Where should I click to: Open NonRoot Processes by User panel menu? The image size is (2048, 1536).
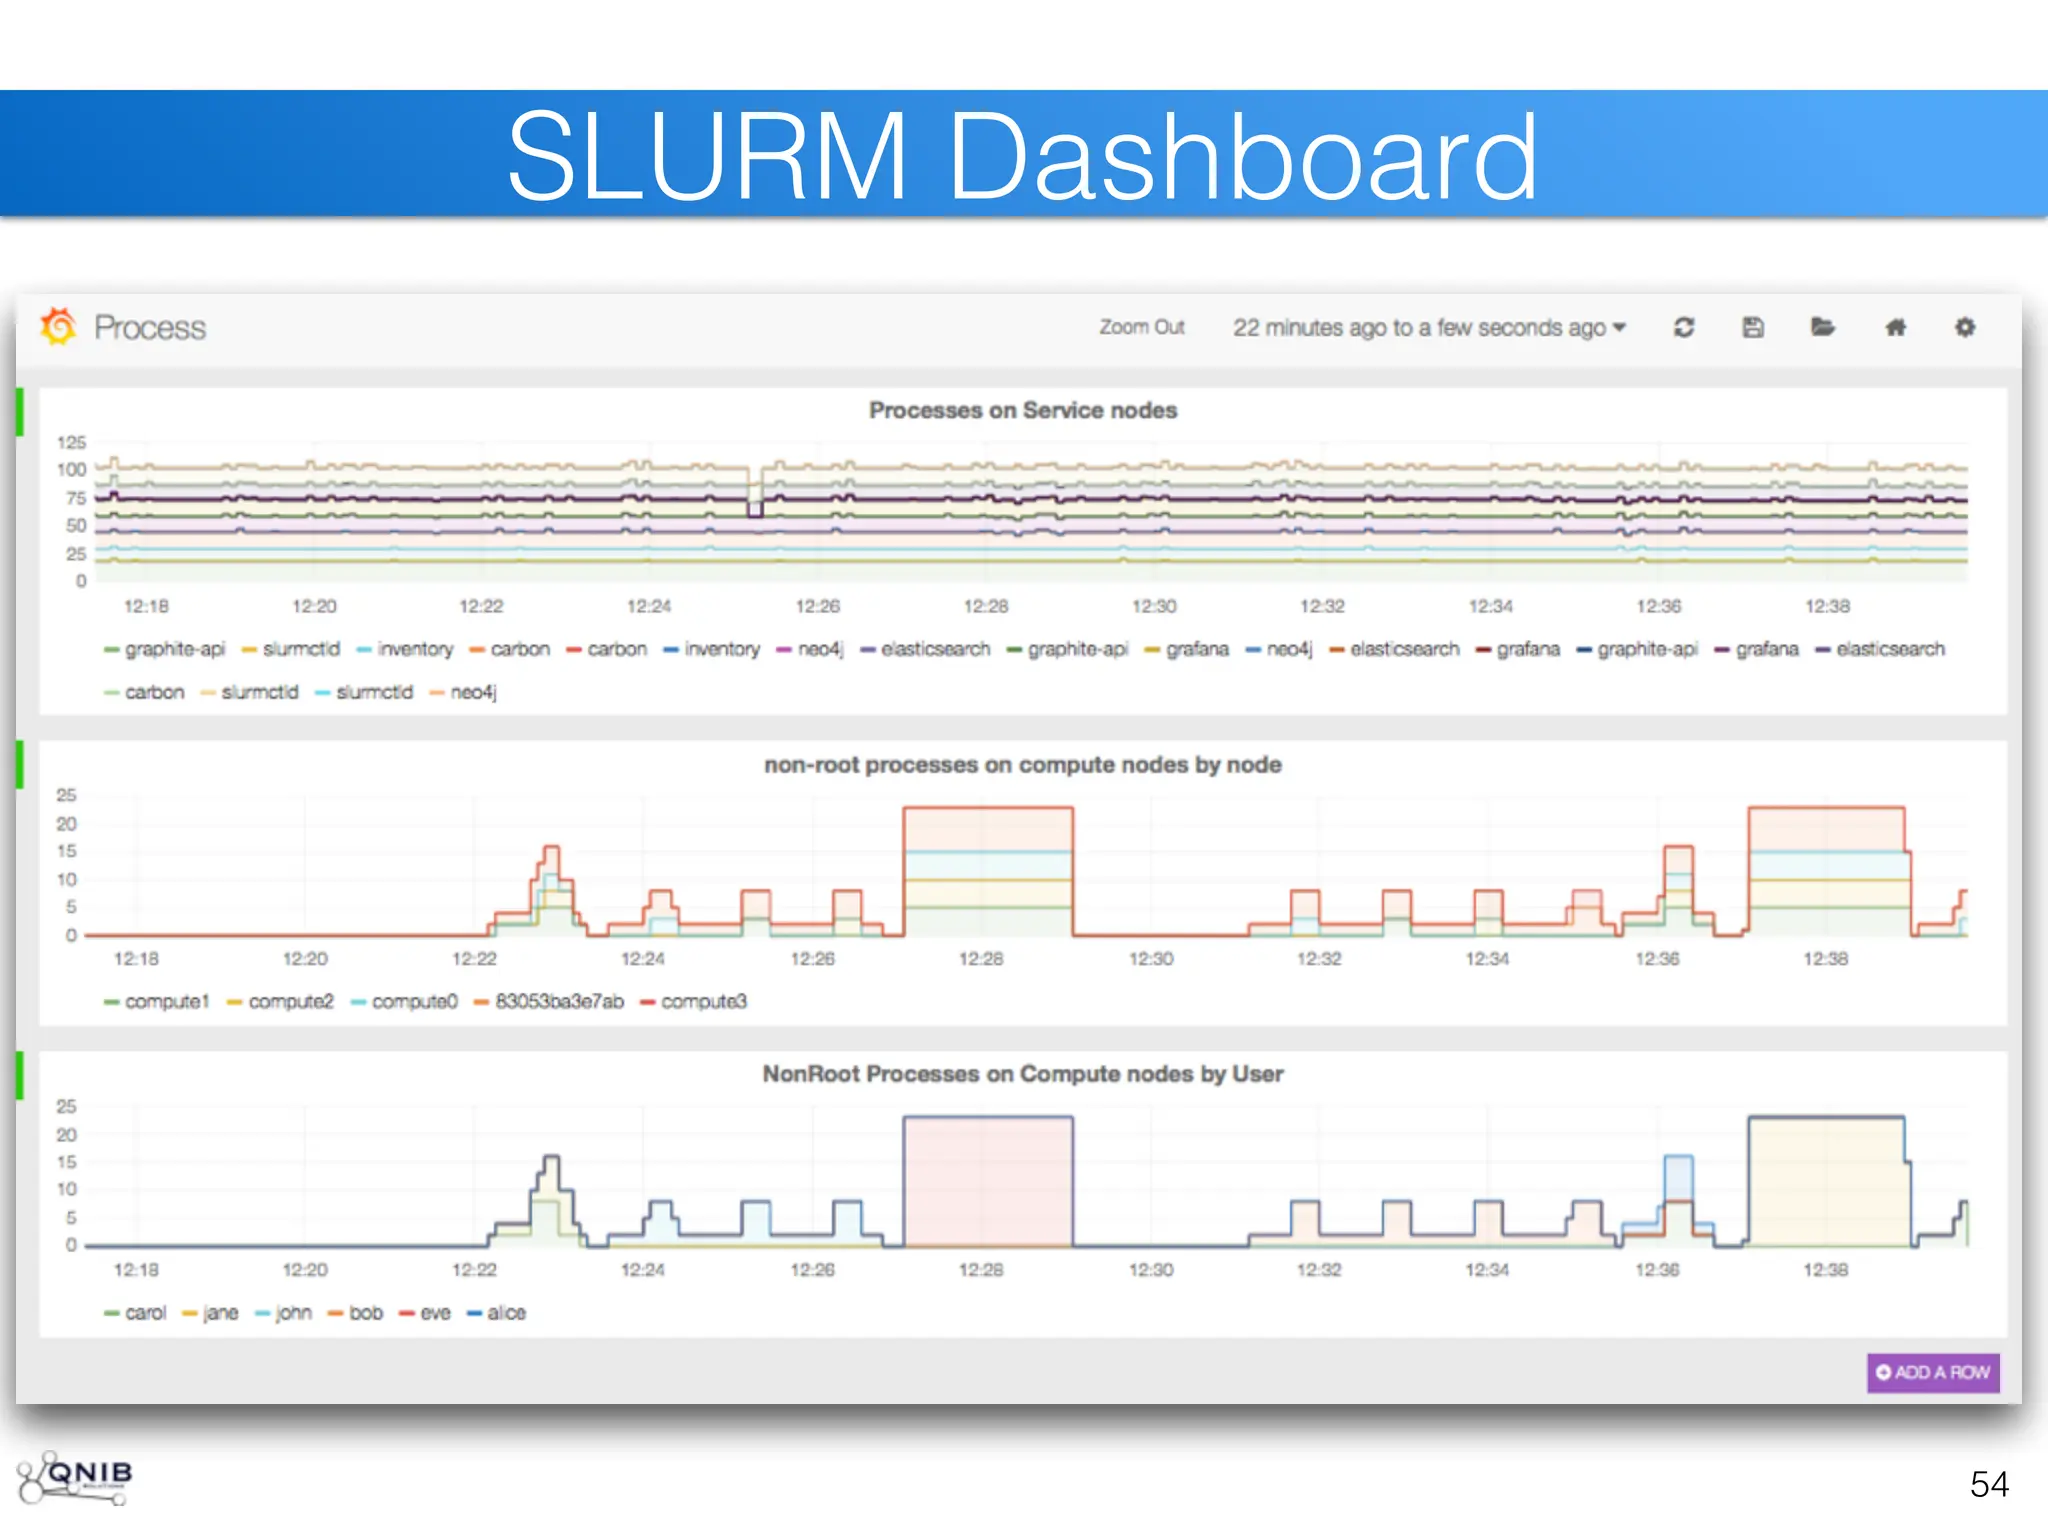point(1022,1074)
